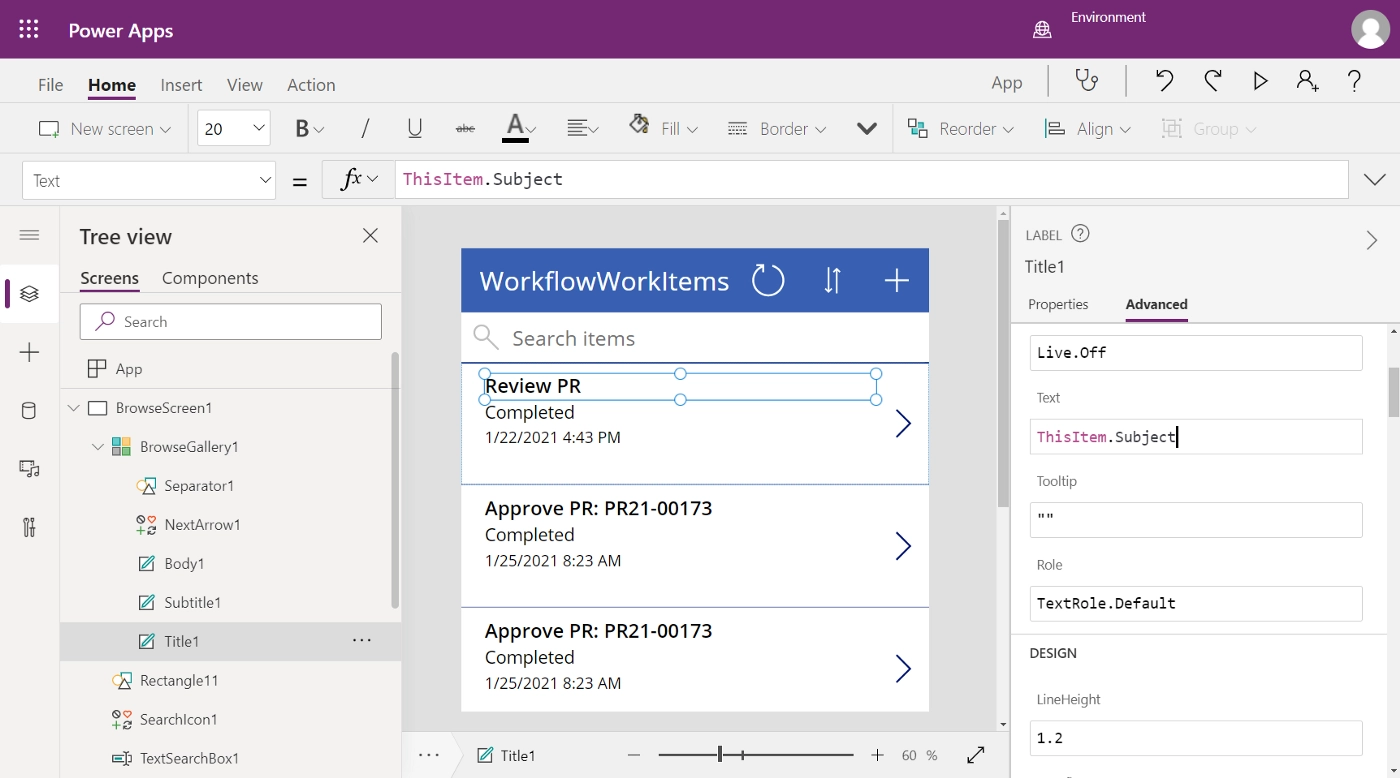The width and height of the screenshot is (1400, 778).
Task: Open Advanced tools sidebar icon
Action: click(29, 527)
